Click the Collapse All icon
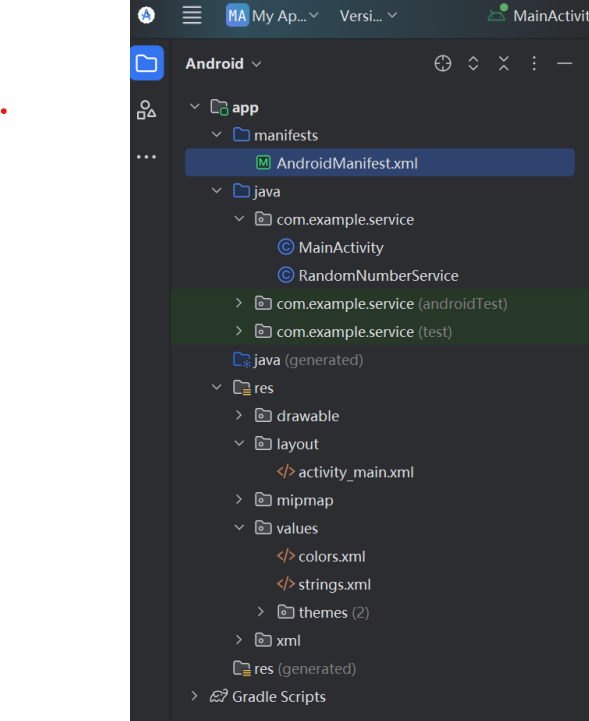 click(504, 63)
